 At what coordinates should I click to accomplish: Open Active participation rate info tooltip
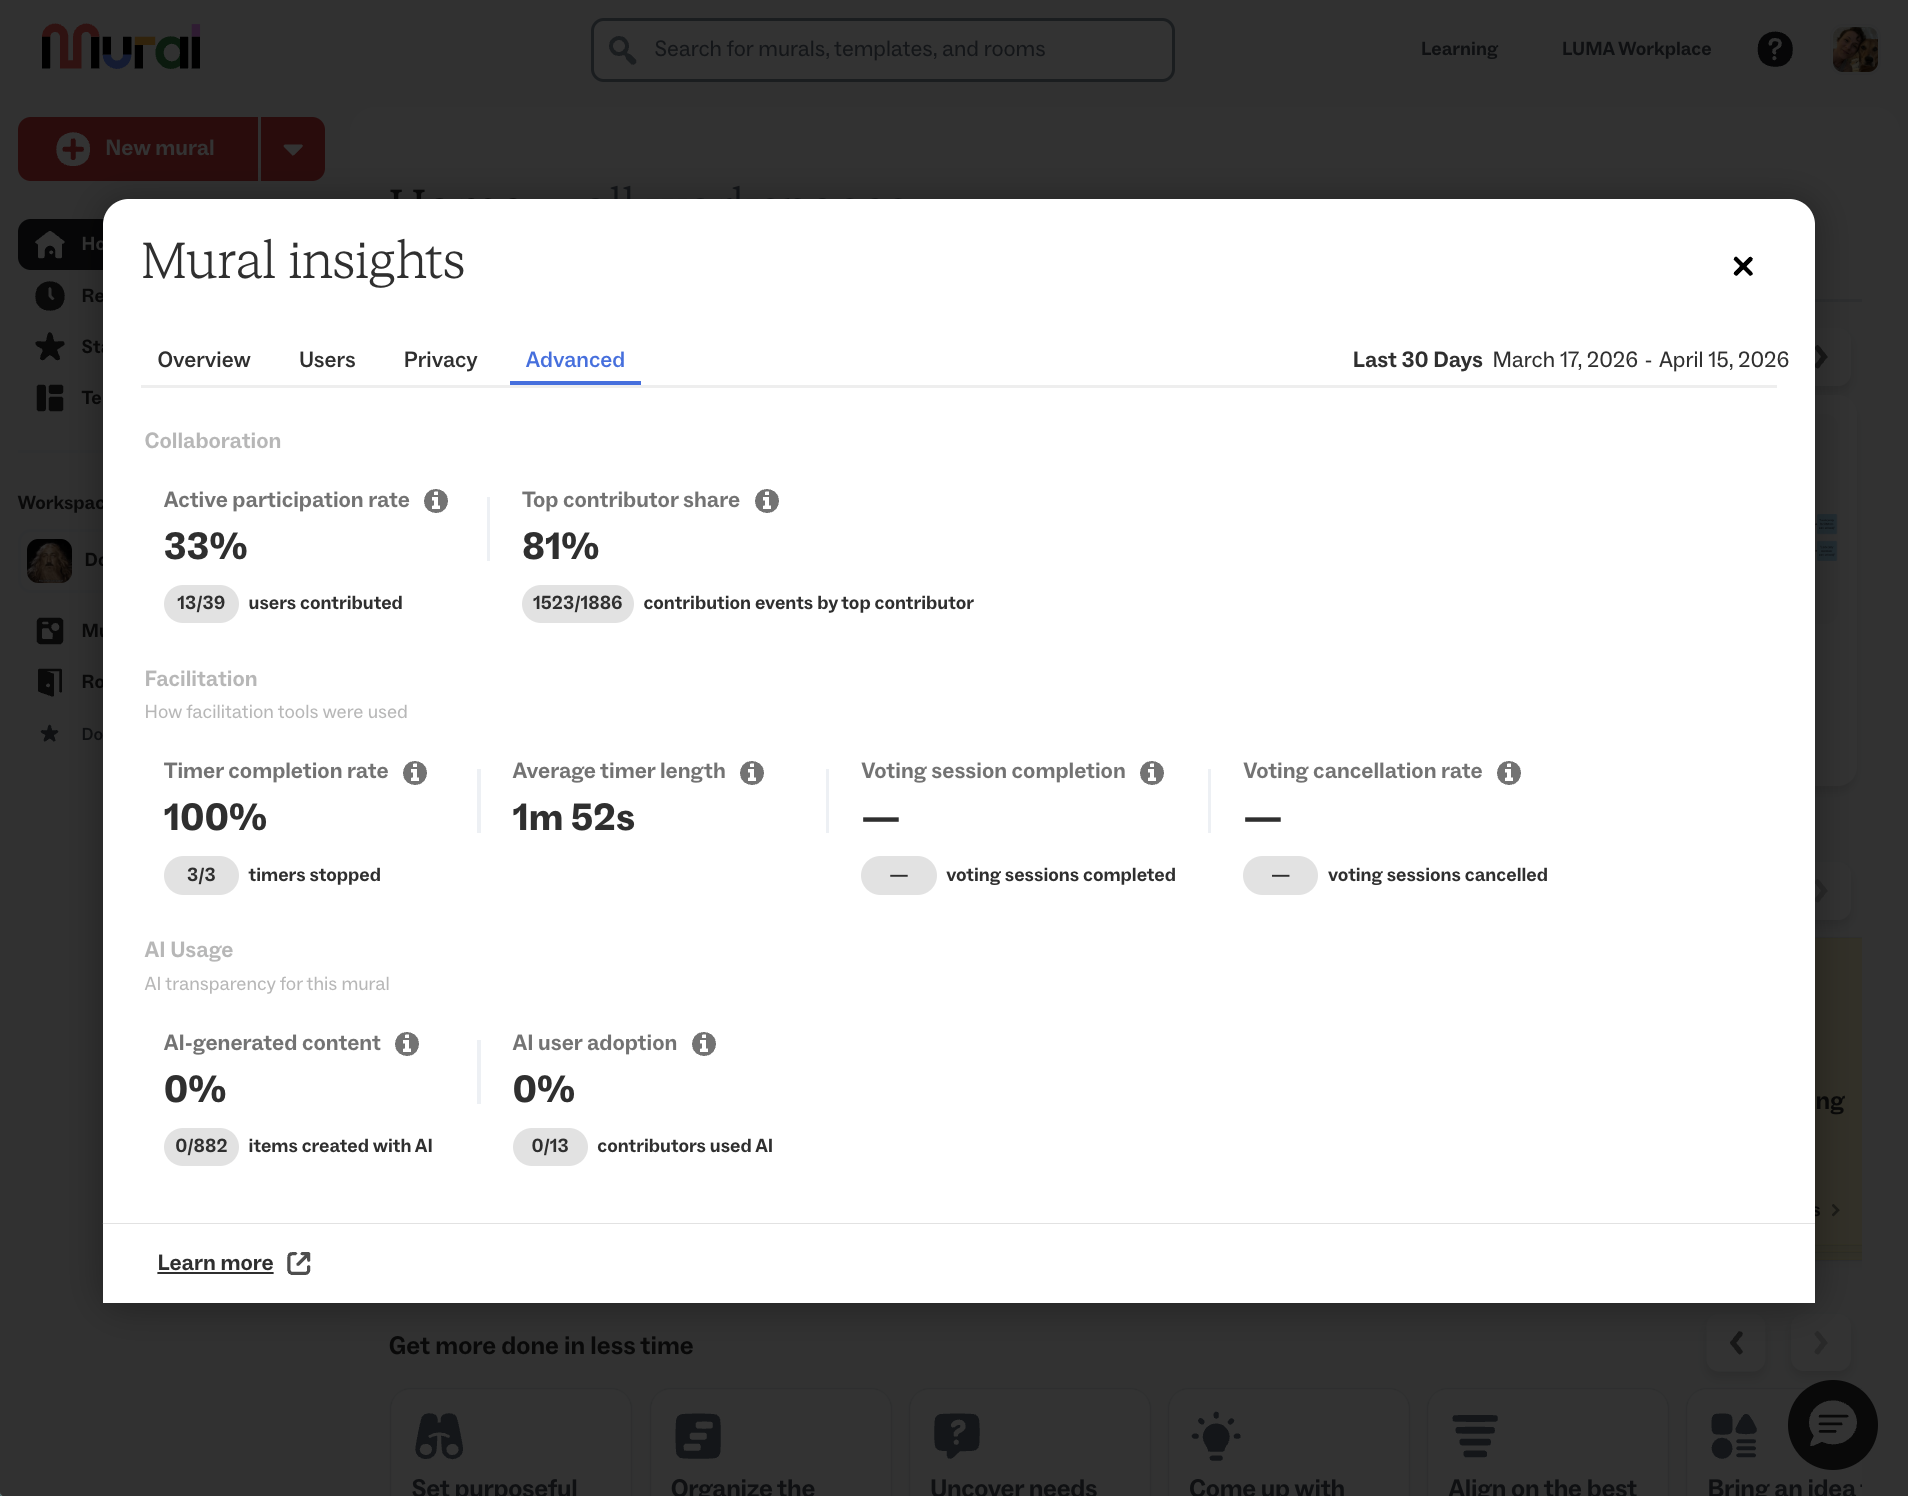point(436,501)
